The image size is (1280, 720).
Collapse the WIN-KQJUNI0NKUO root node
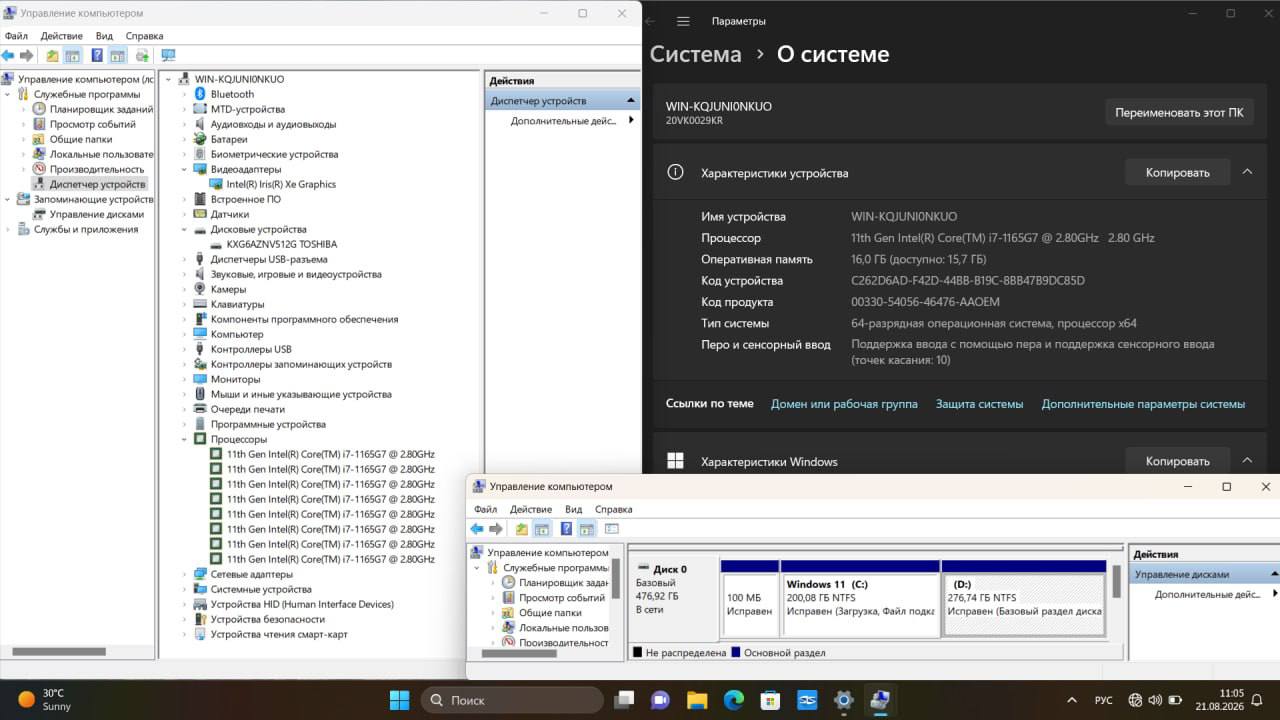[x=169, y=79]
